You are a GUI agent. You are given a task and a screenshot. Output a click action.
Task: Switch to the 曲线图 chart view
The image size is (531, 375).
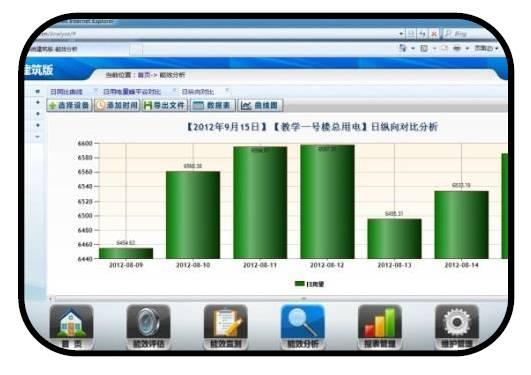pos(260,105)
